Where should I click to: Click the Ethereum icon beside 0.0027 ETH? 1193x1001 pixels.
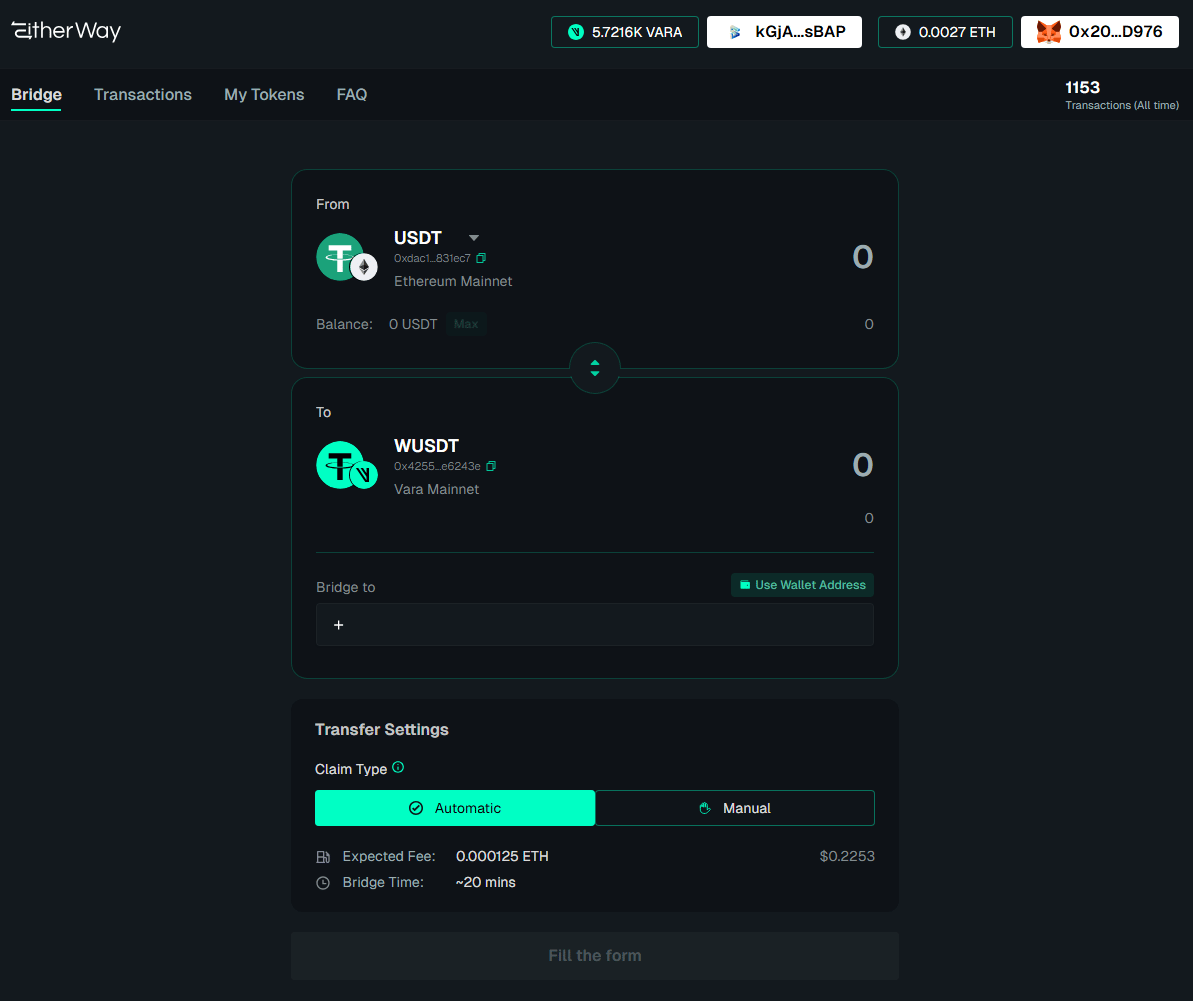click(x=902, y=32)
